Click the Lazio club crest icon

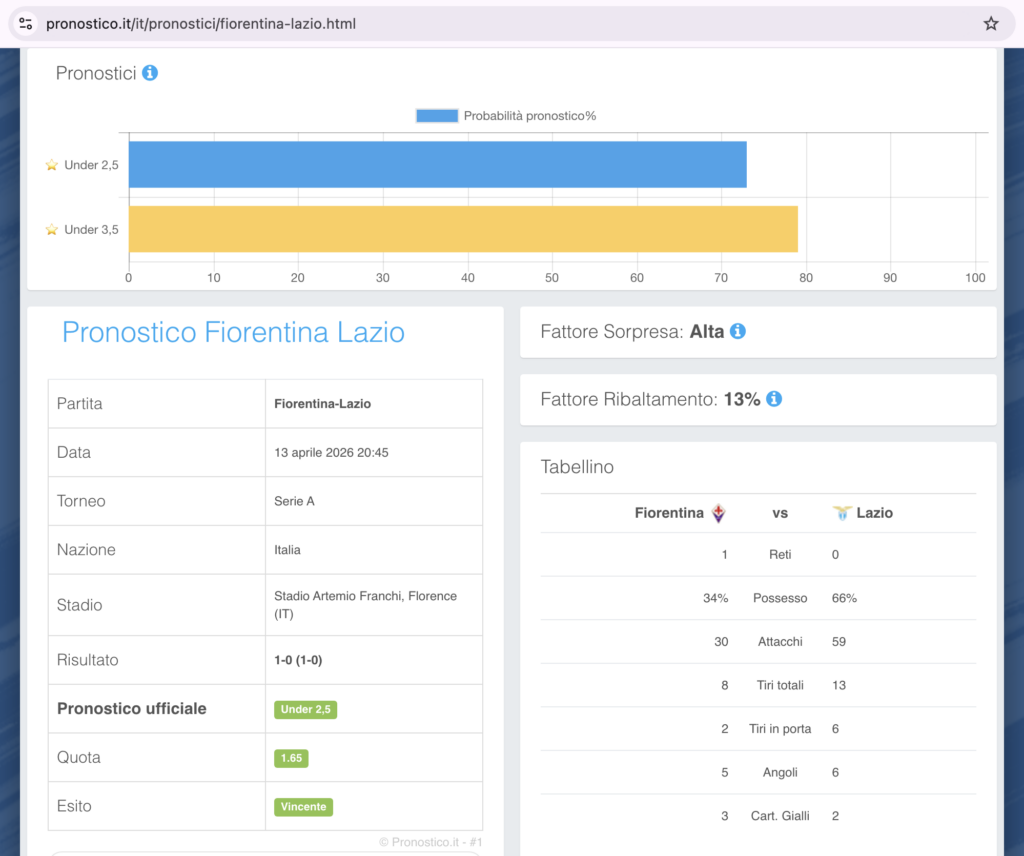coord(842,513)
